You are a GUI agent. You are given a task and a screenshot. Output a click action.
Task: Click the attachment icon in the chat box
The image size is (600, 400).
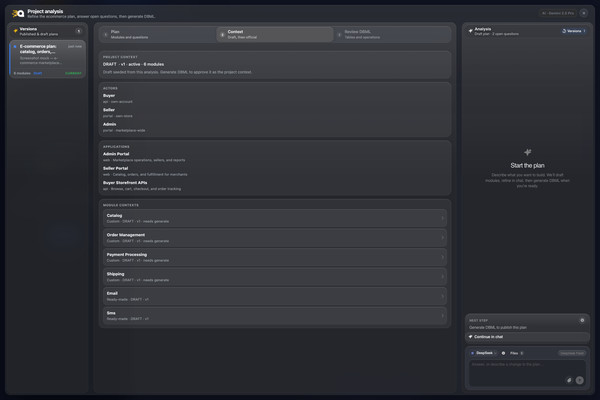569,380
